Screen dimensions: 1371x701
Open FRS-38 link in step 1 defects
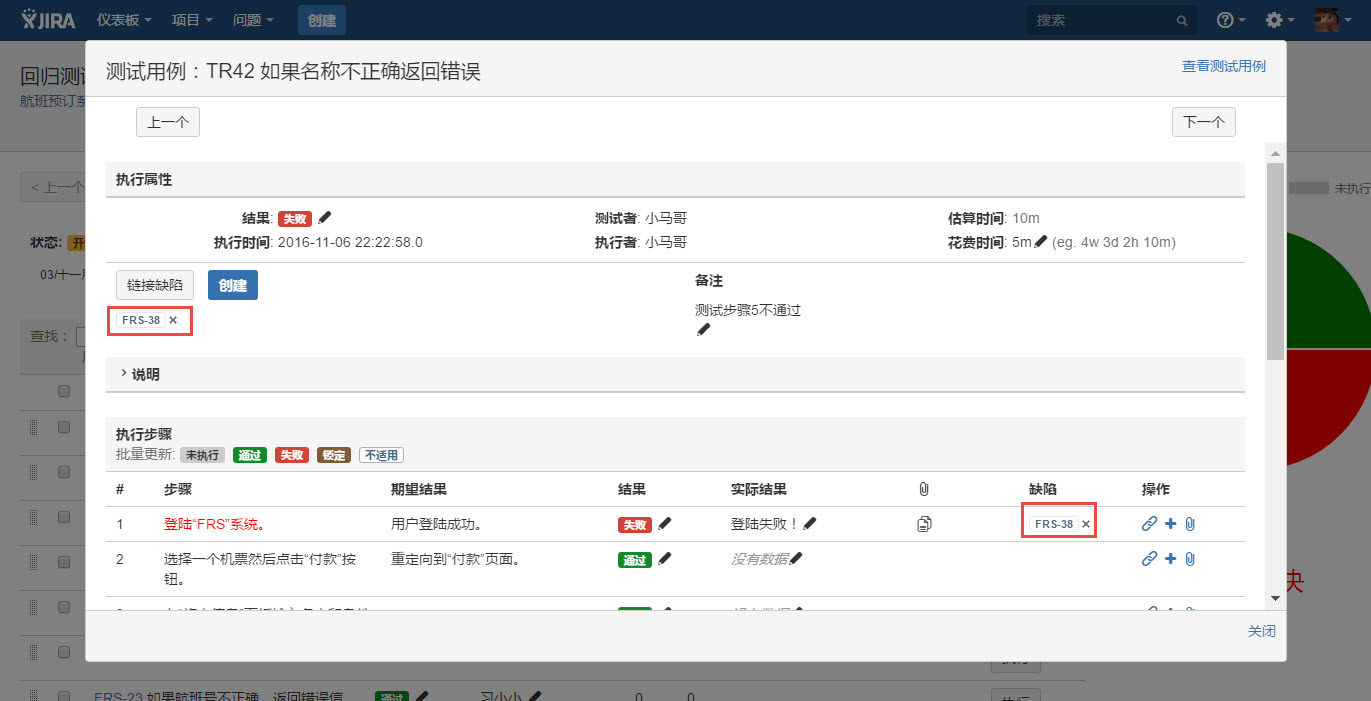(x=1054, y=524)
